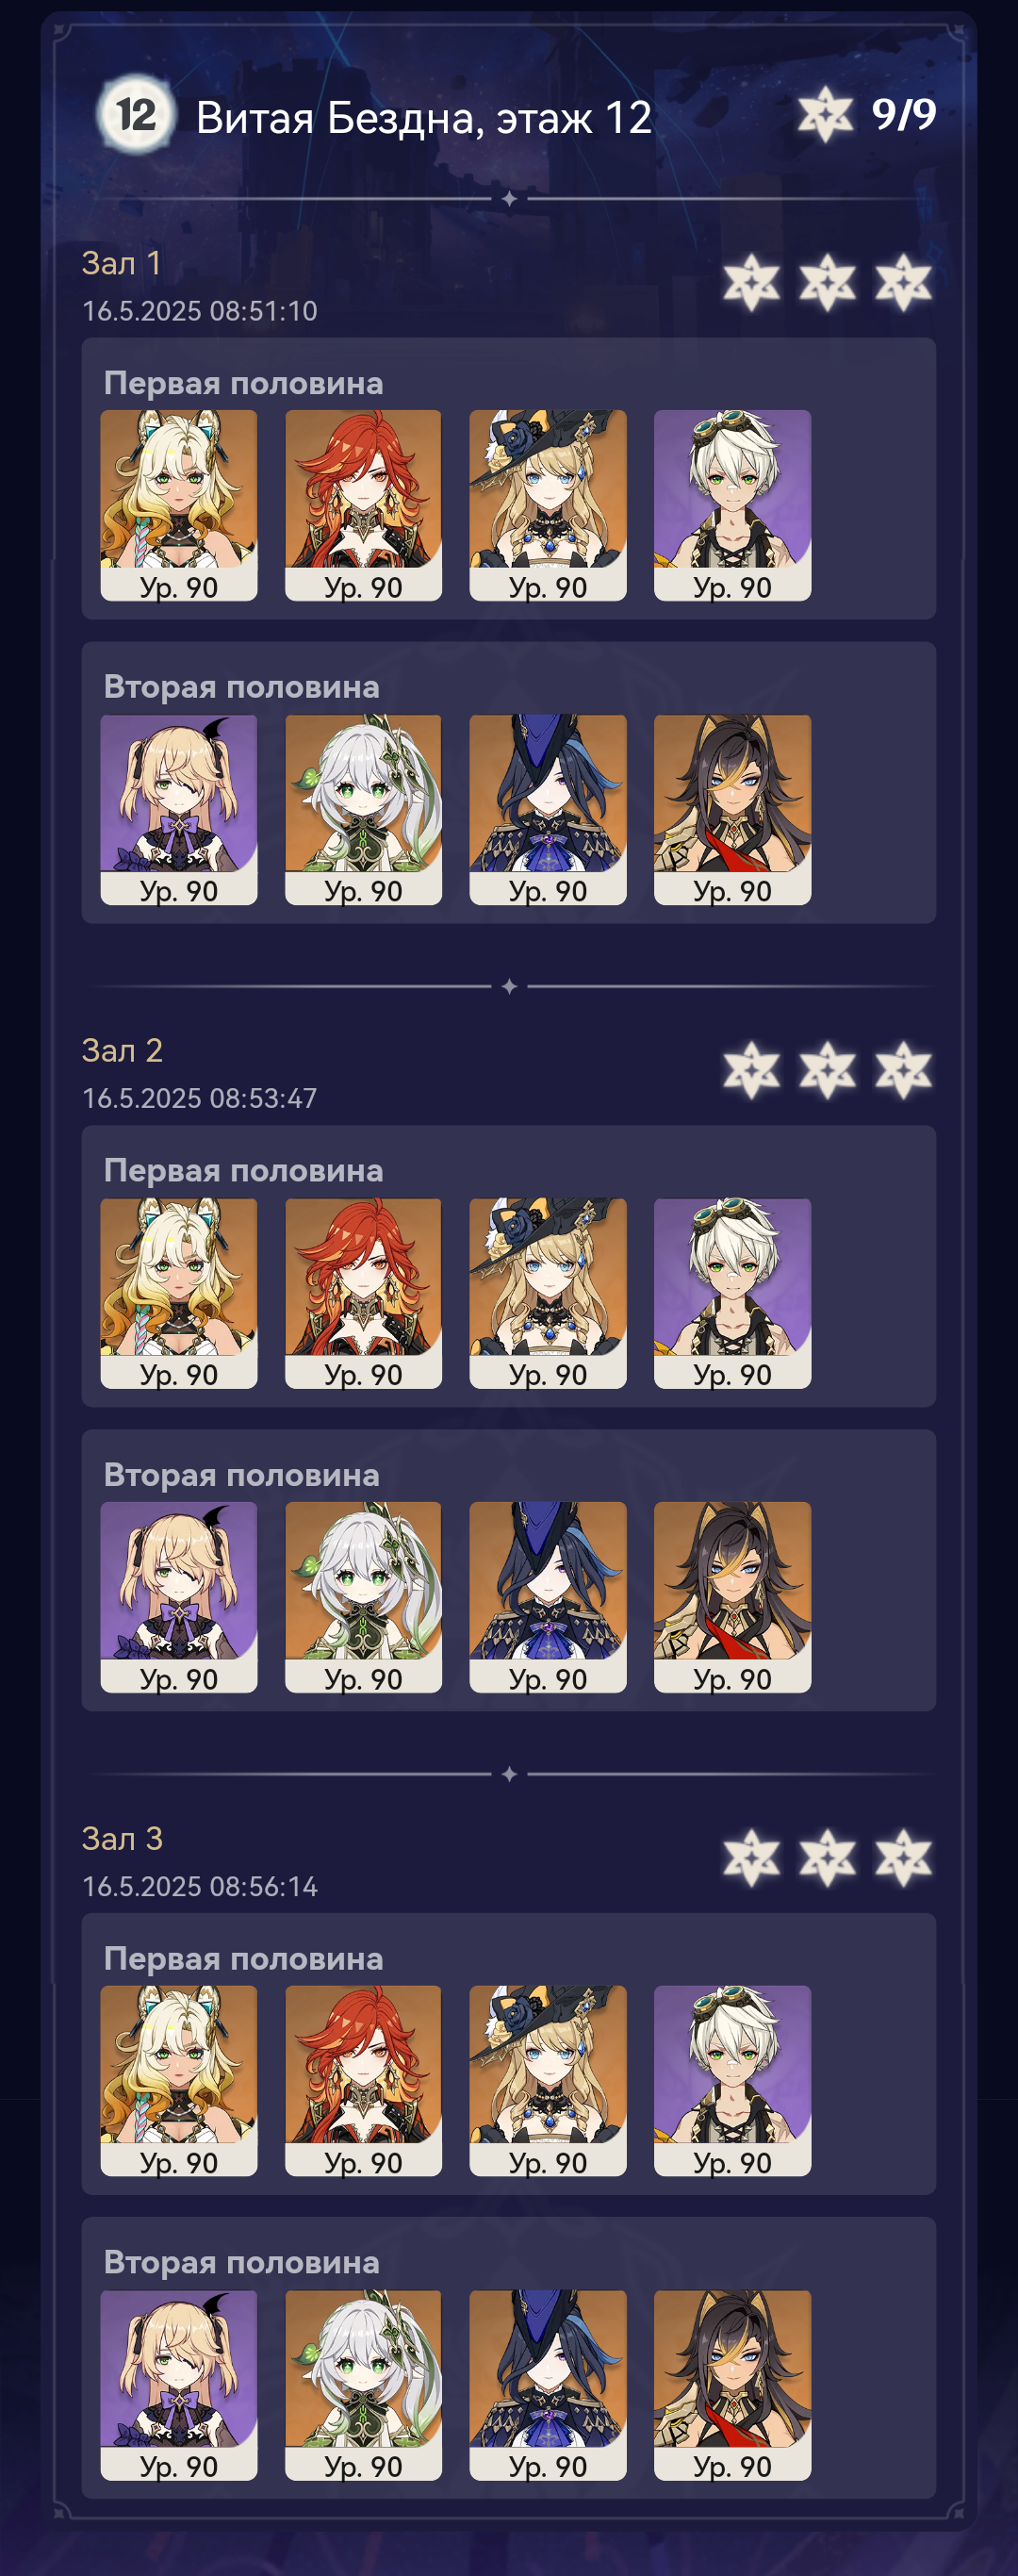Click the middle star of Зал 3 rating
This screenshot has width=1018, height=2576.
point(827,1858)
